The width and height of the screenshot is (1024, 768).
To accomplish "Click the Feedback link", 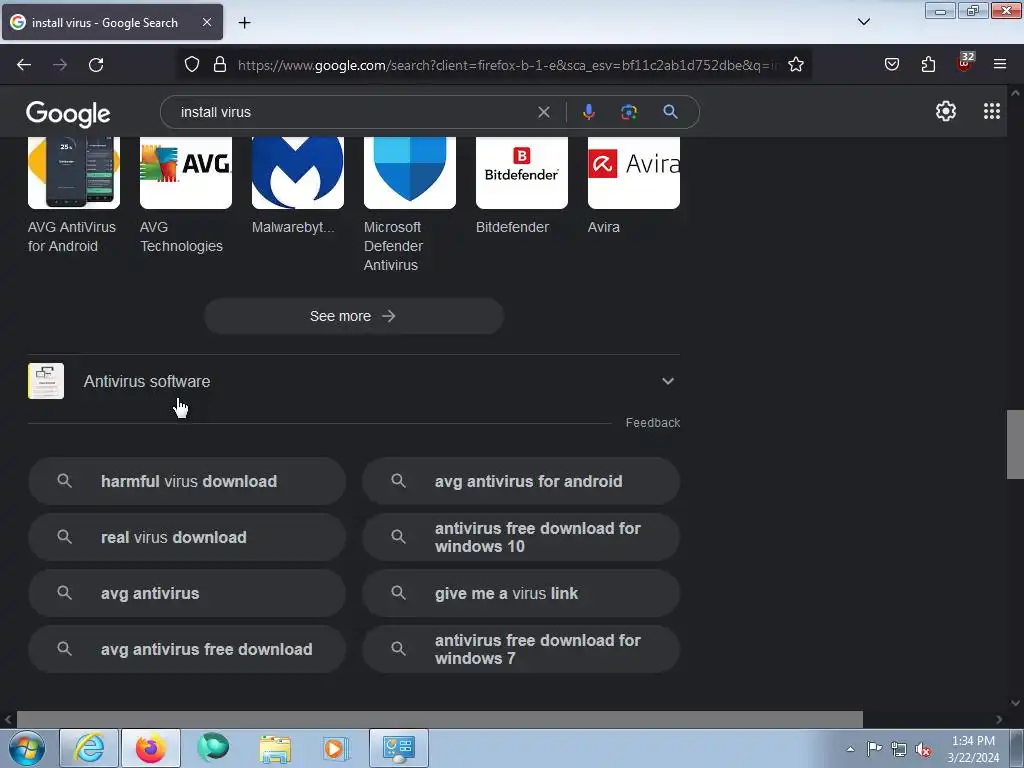I will (x=652, y=423).
